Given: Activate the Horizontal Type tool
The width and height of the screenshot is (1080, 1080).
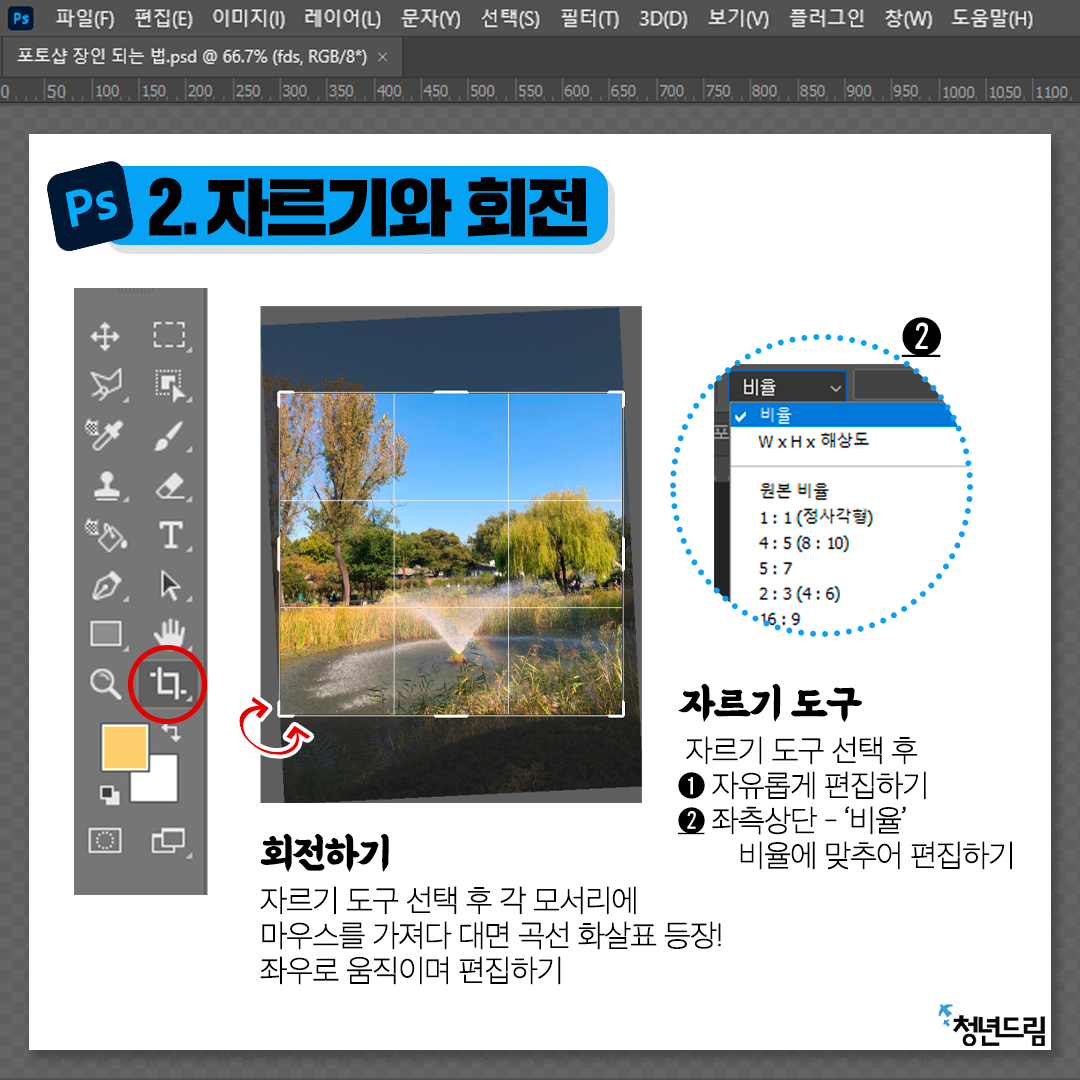Looking at the screenshot, I should click(x=170, y=536).
